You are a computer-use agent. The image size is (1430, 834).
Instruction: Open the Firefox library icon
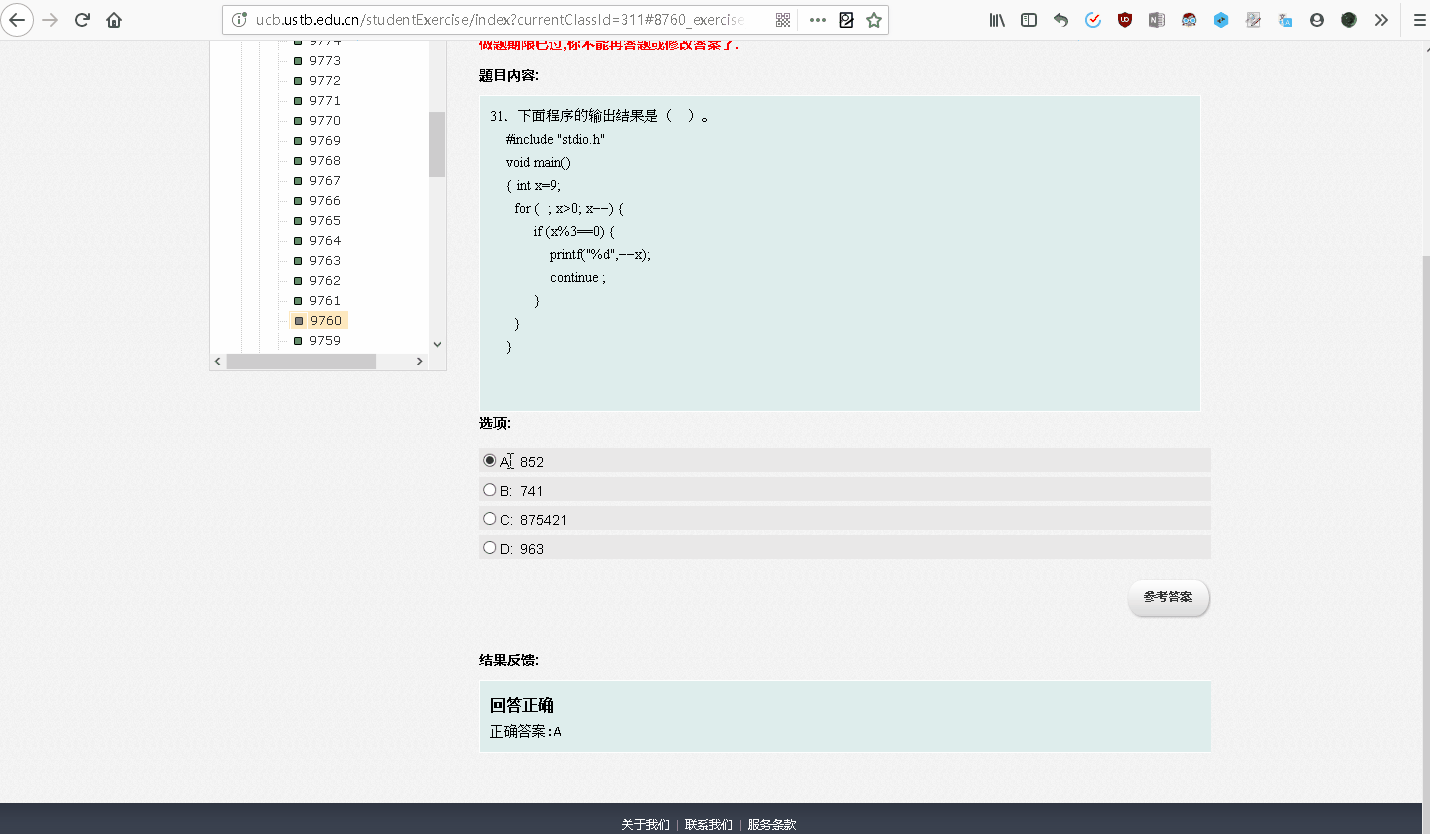tap(997, 20)
